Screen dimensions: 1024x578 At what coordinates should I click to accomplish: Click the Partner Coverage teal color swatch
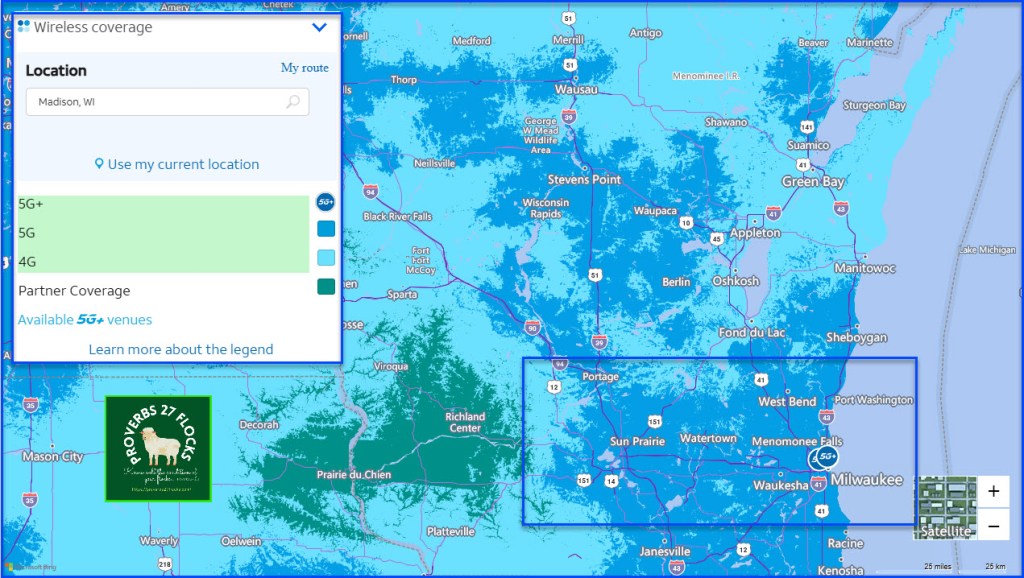326,287
